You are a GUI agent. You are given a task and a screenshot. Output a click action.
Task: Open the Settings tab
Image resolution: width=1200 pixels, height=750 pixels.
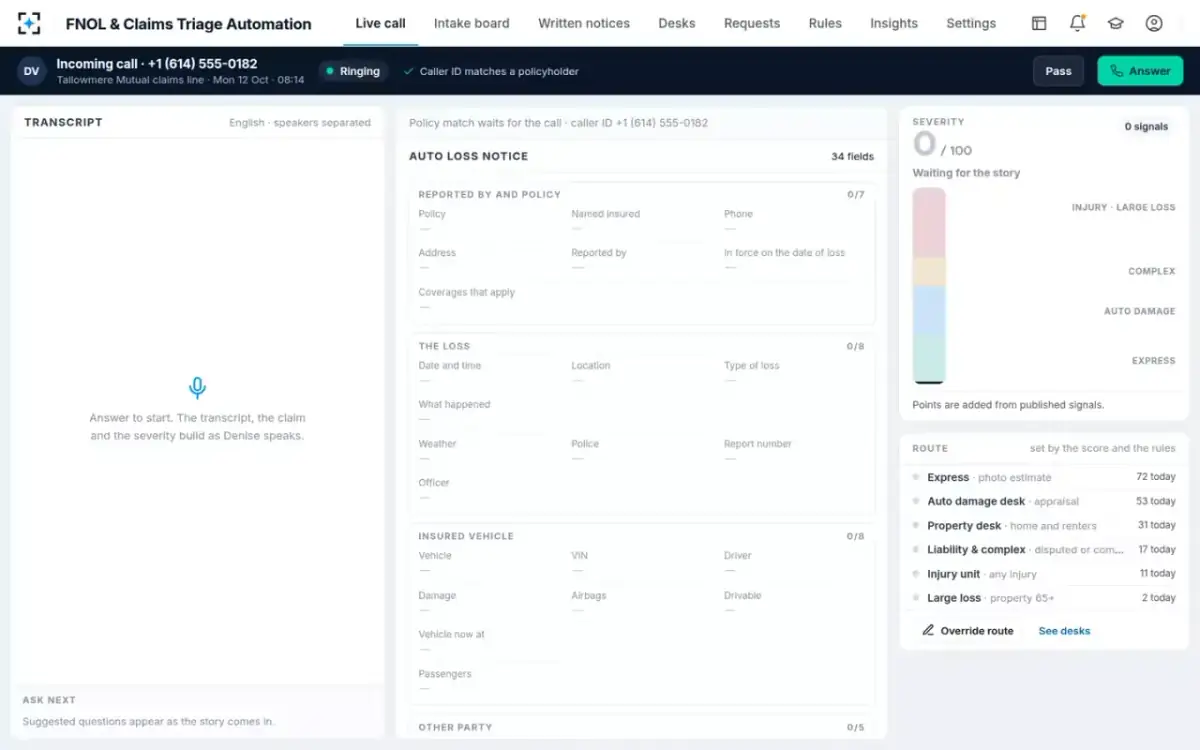pyautogui.click(x=971, y=23)
